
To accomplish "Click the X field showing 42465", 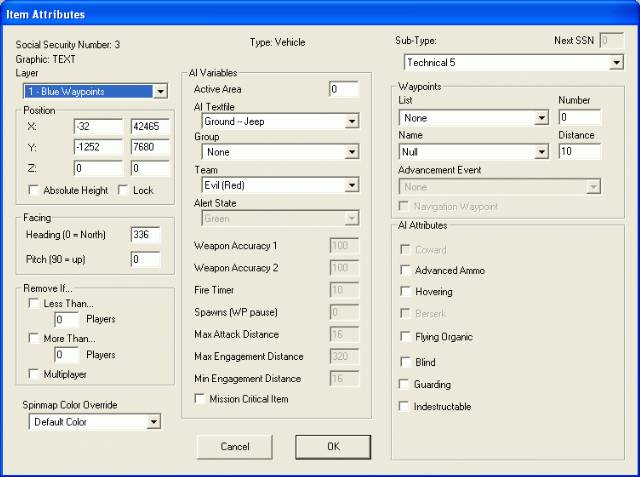I will 150,126.
